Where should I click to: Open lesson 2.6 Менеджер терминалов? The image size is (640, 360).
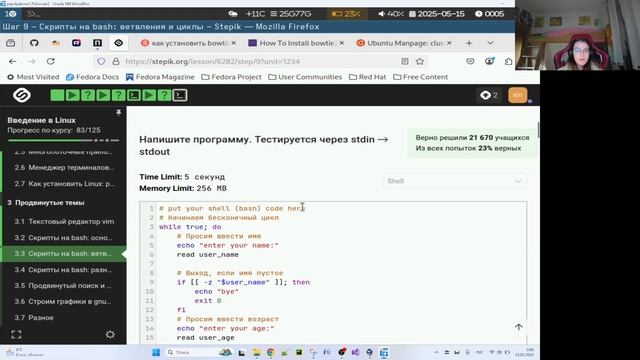64,167
